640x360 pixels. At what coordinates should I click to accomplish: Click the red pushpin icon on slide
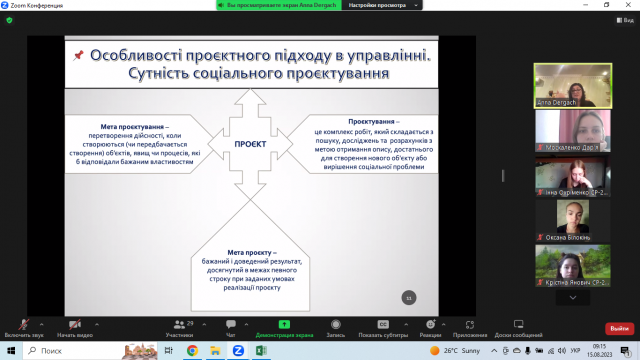click(78, 55)
